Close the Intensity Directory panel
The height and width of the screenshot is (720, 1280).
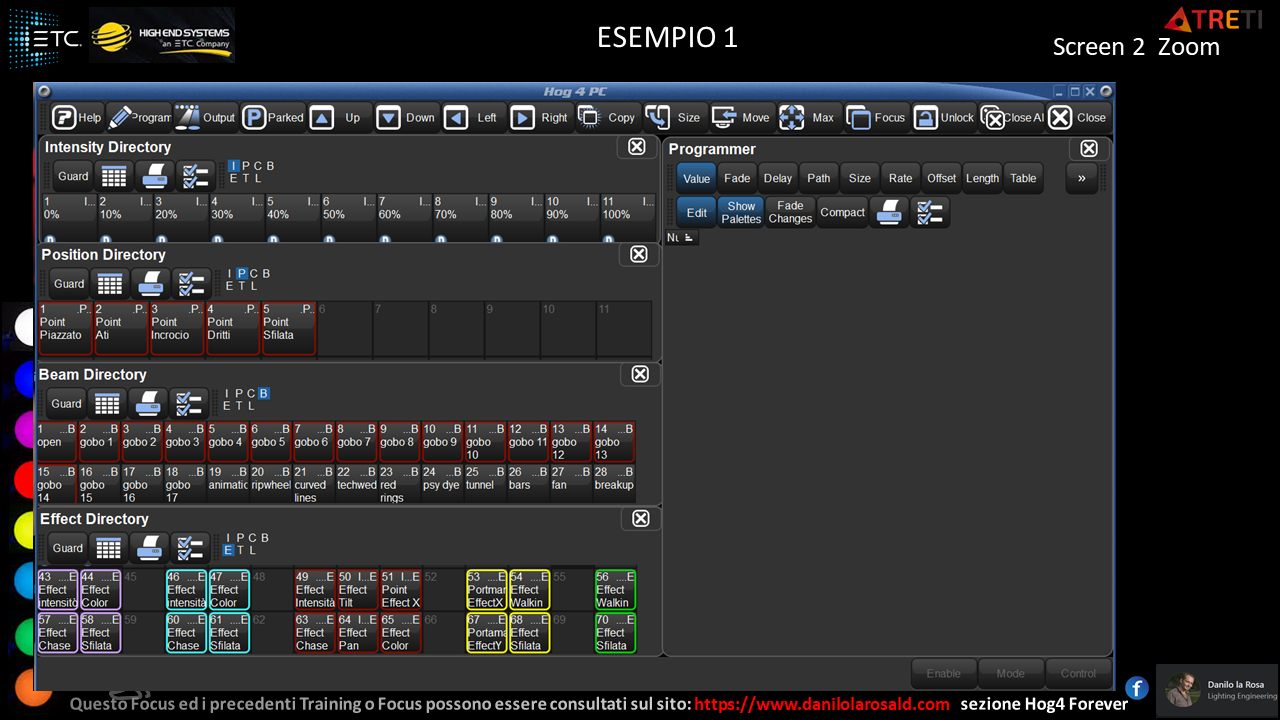click(636, 147)
